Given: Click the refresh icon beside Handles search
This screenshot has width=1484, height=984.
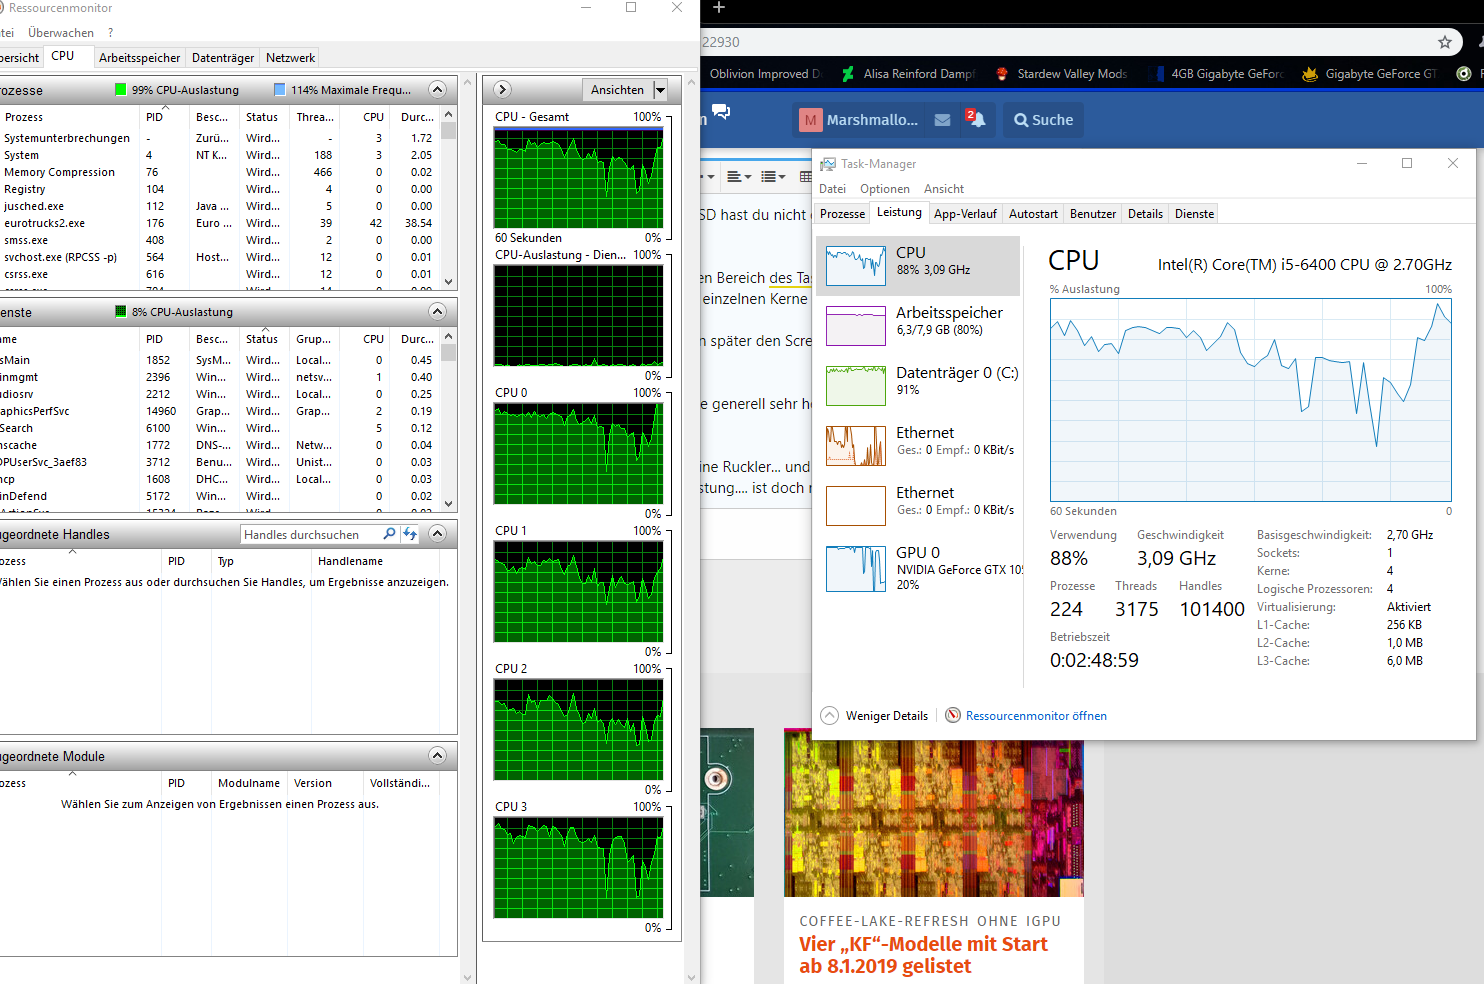Looking at the screenshot, I should tap(410, 534).
